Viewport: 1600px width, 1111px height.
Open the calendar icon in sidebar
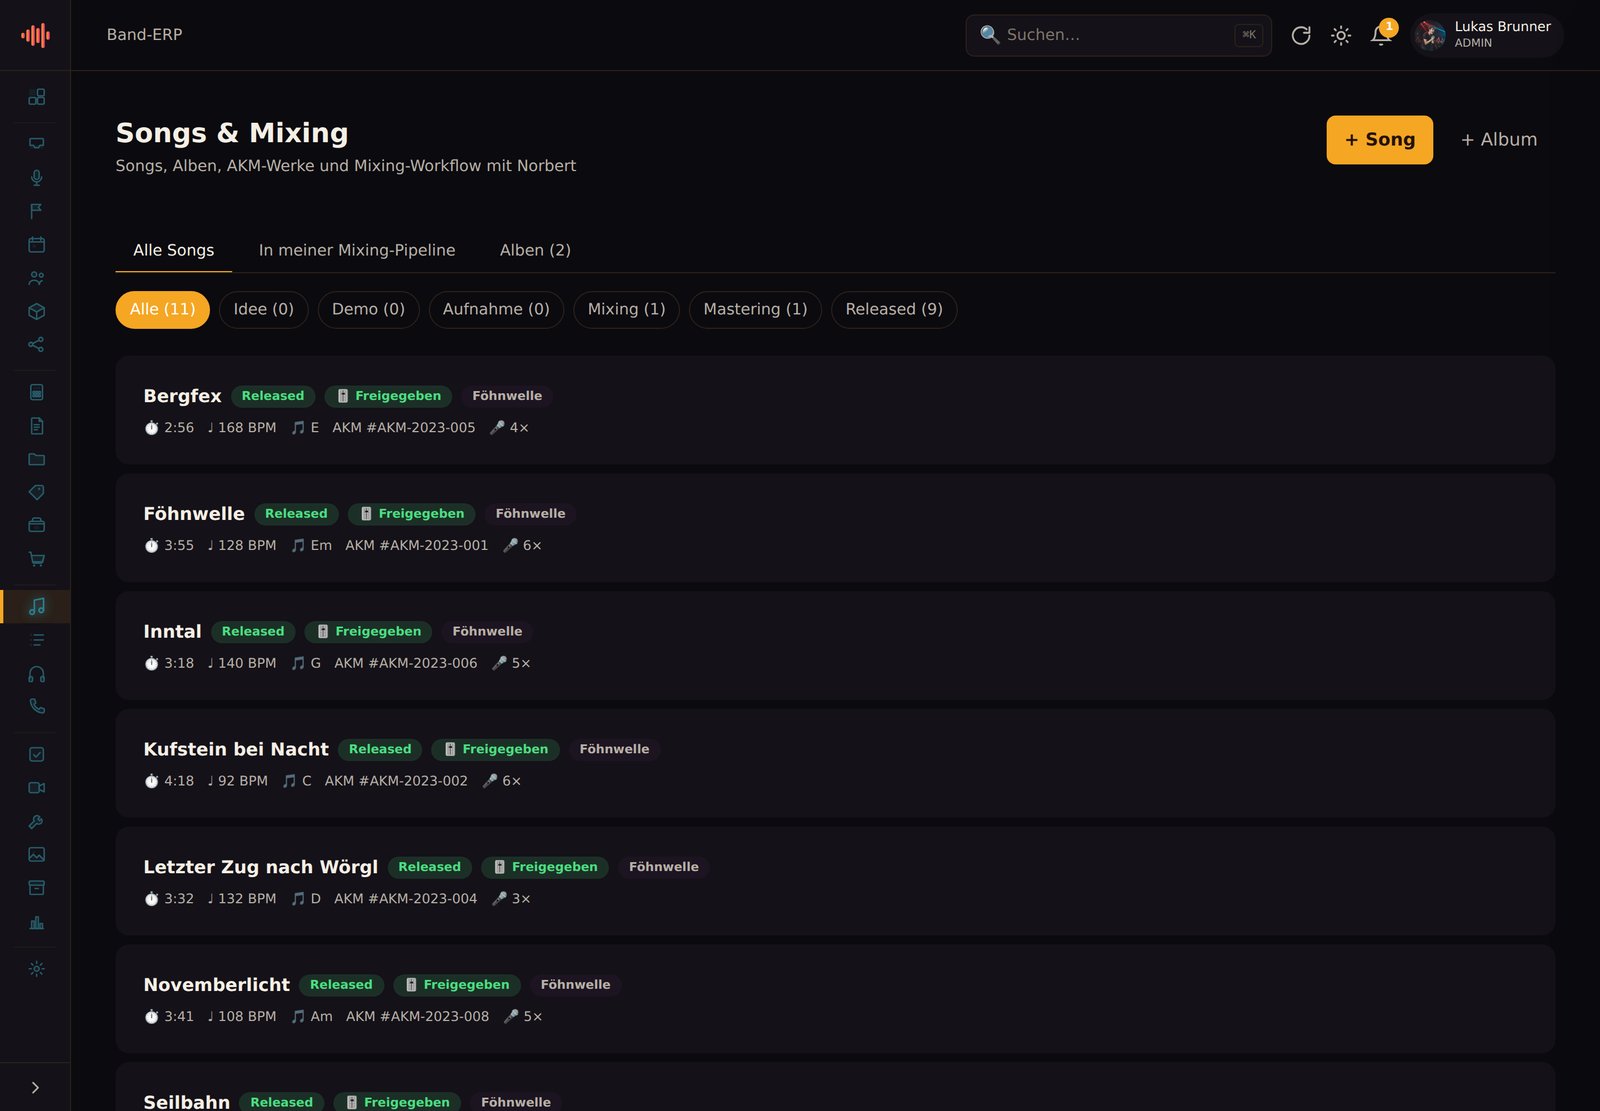[x=36, y=244]
